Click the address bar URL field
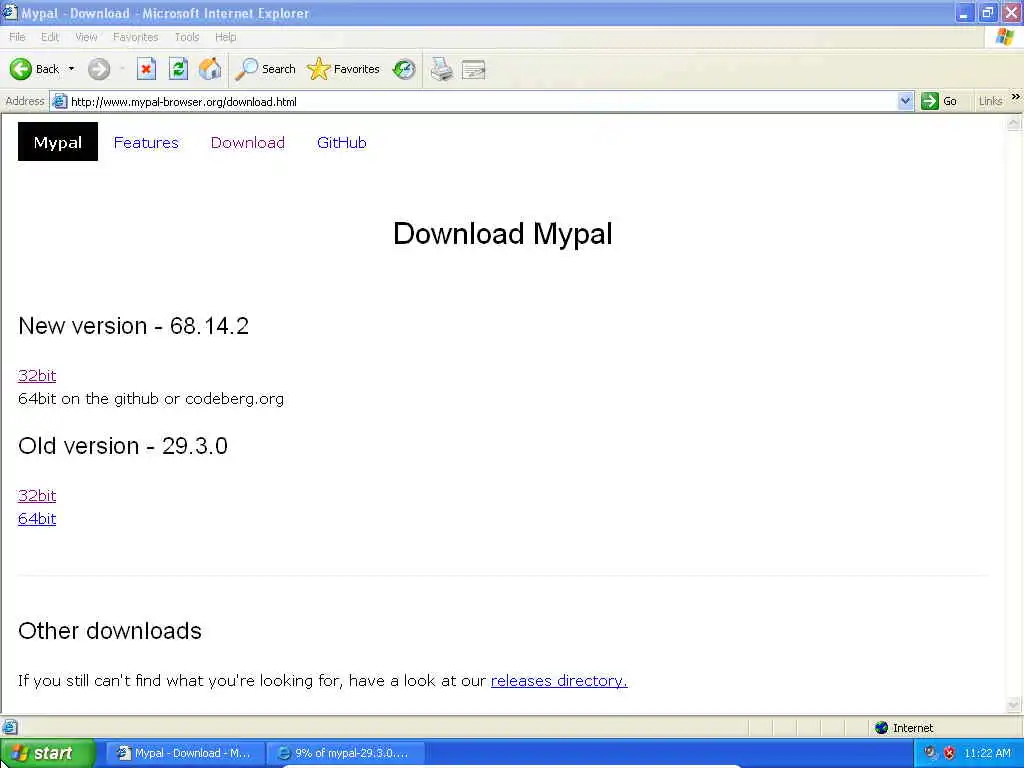 [482, 101]
